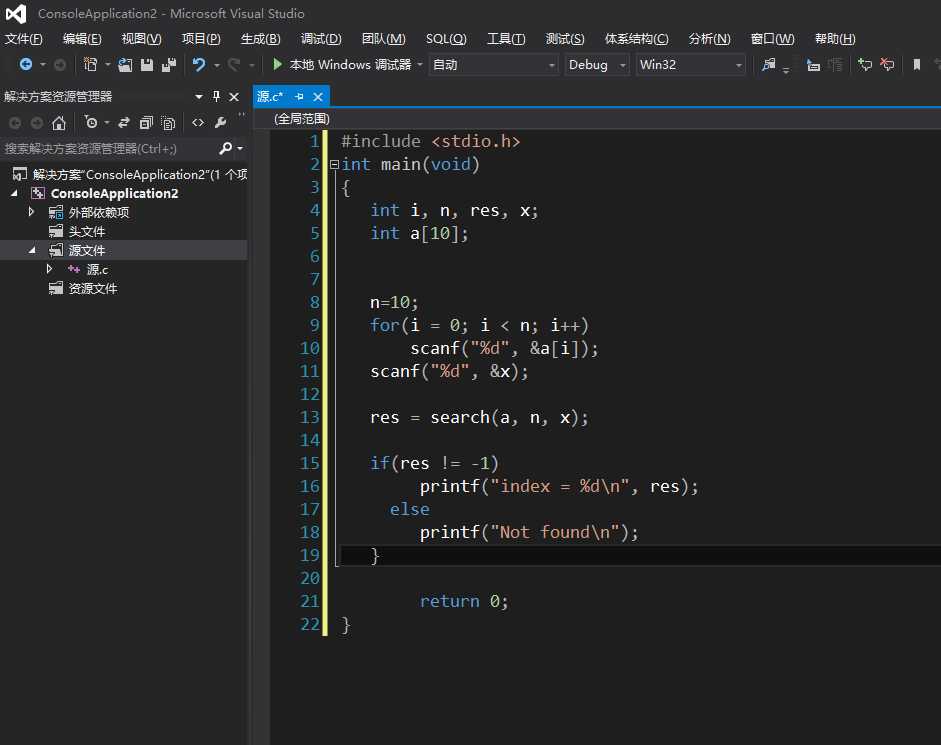This screenshot has height=745, width=941.
Task: Click the "#include <stdio.h>" code line
Action: coord(430,141)
